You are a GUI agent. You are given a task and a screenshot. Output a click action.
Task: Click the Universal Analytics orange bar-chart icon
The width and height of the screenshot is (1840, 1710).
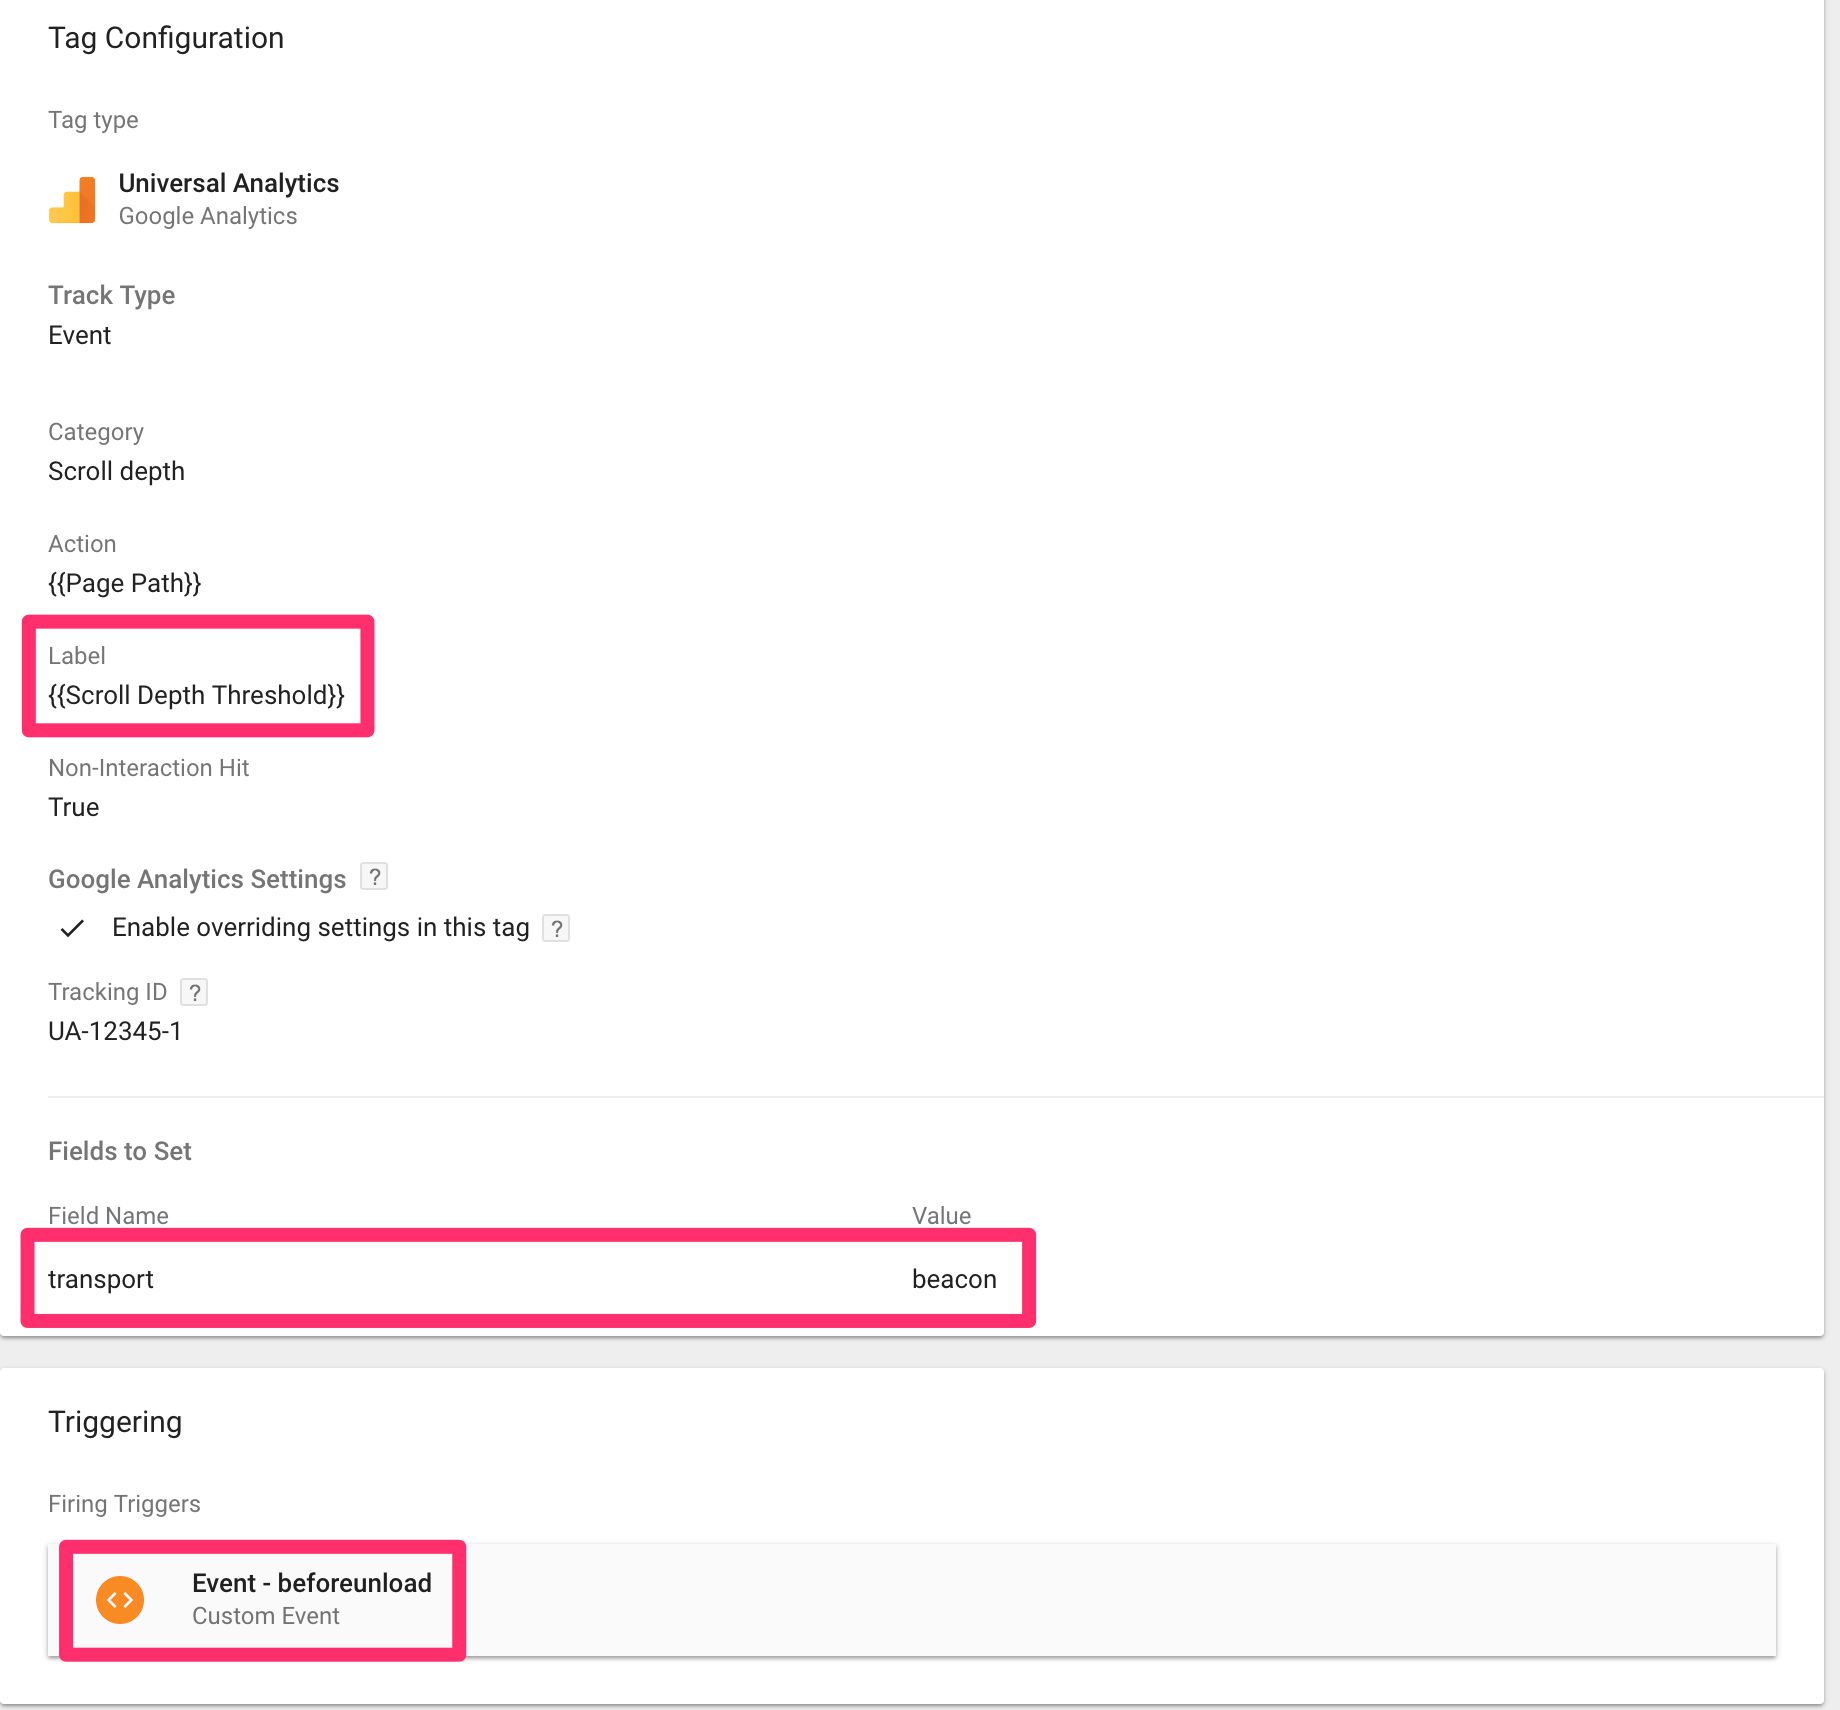point(72,200)
